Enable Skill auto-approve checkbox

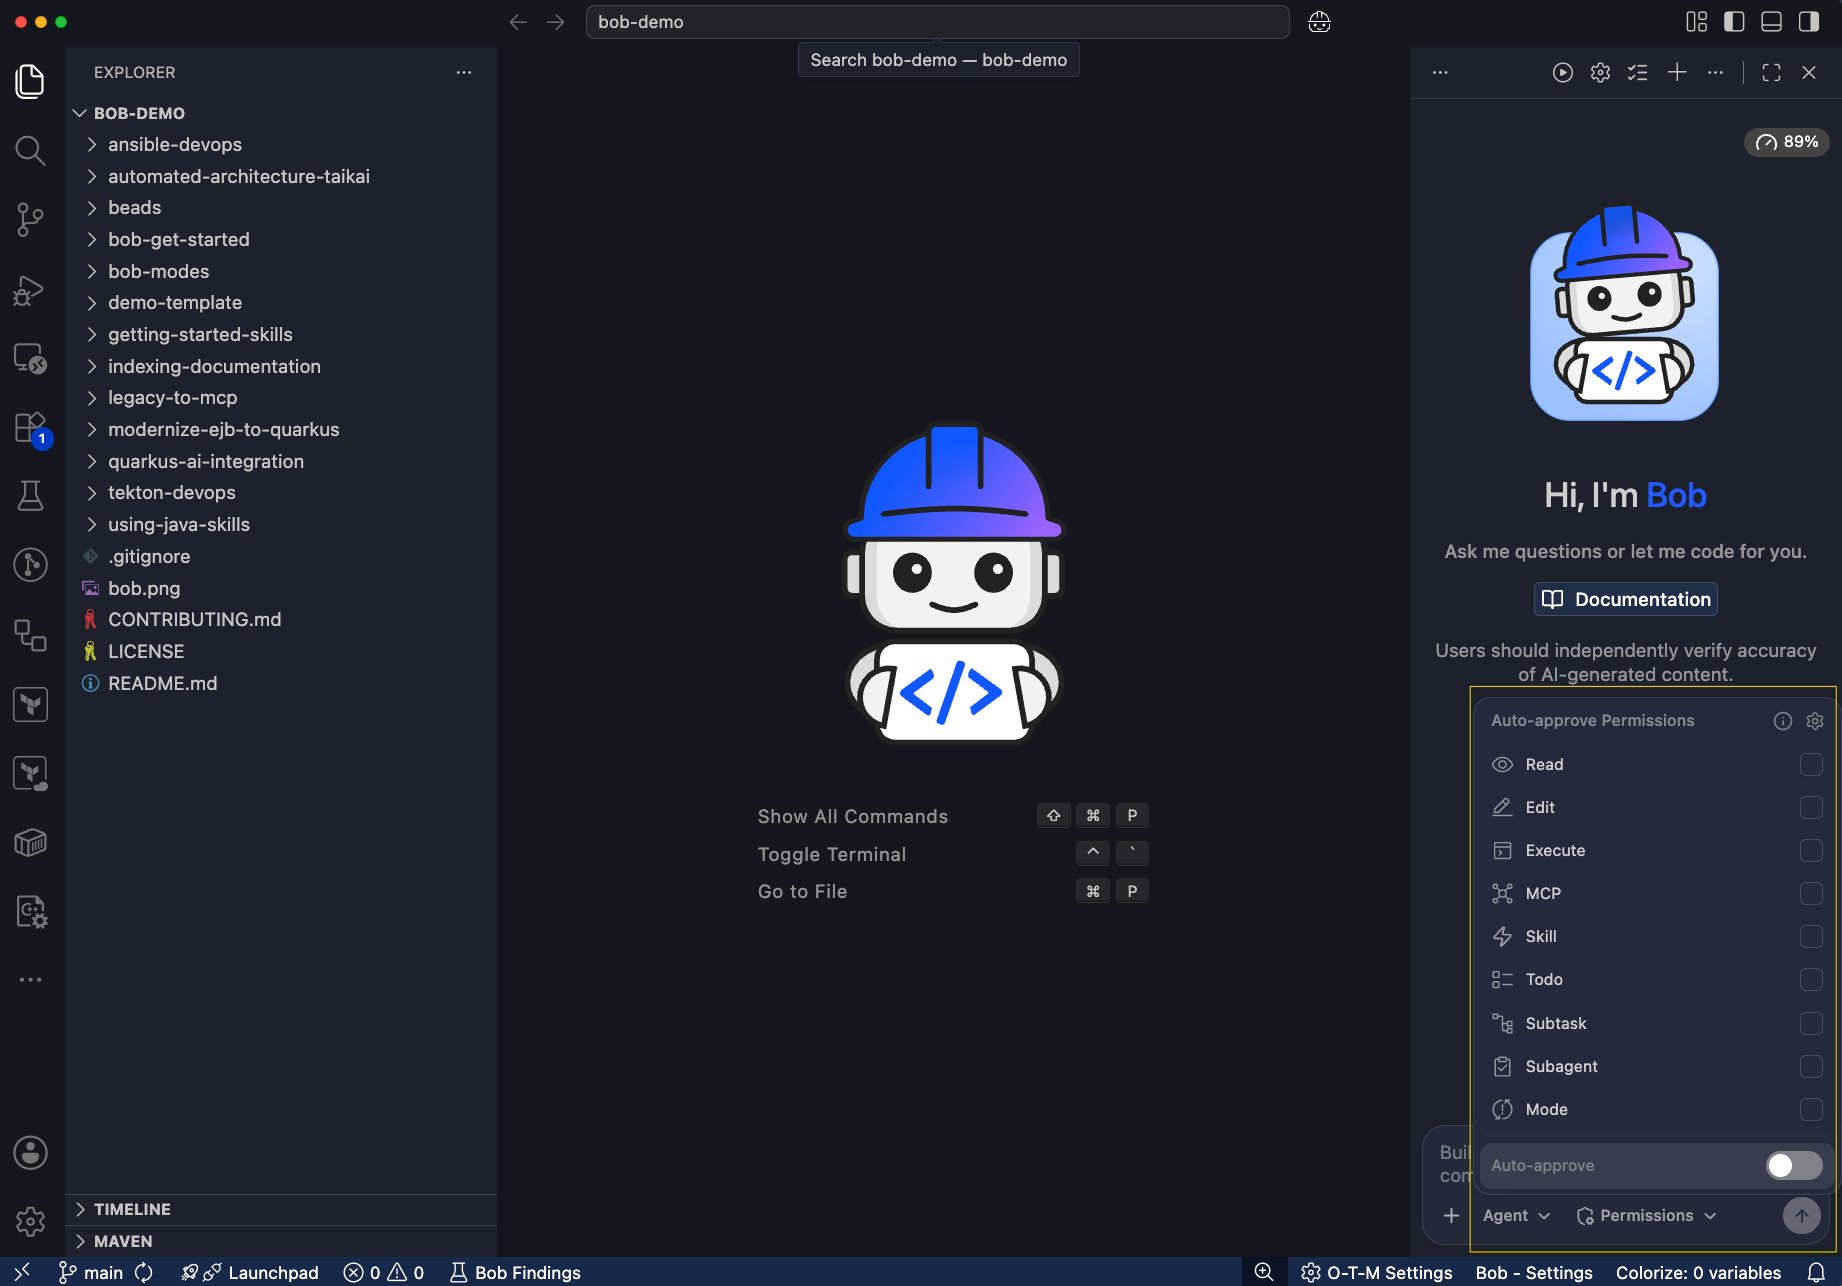(x=1811, y=937)
